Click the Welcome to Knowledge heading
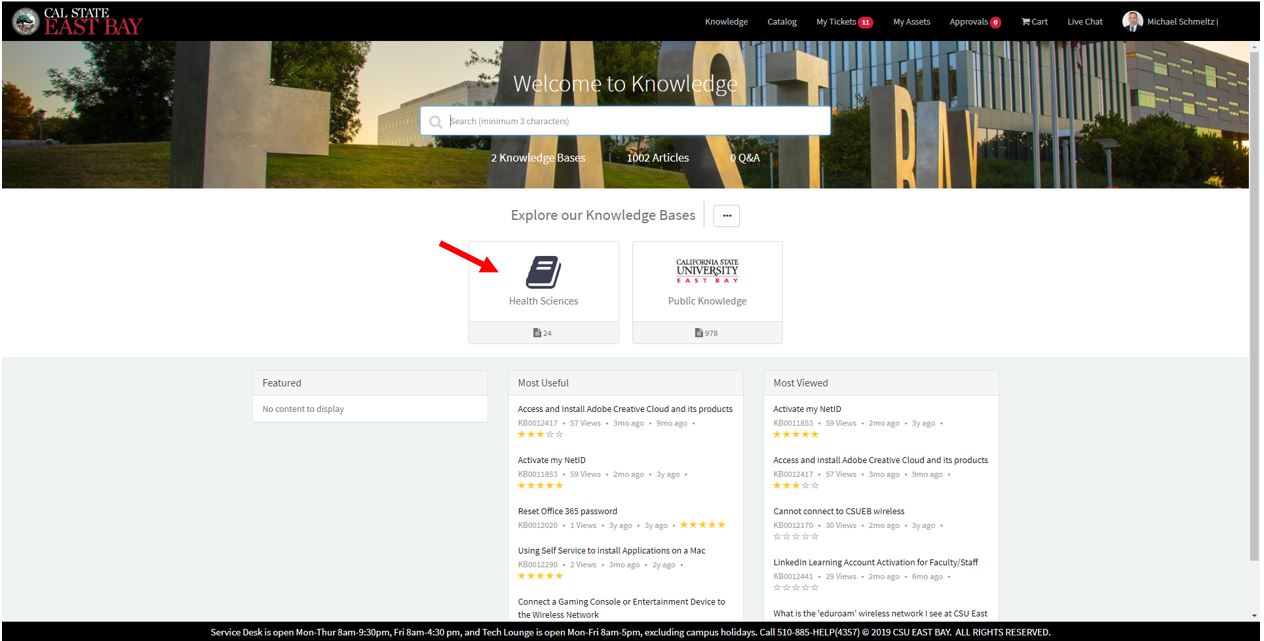This screenshot has height=641, width=1264. 625,84
